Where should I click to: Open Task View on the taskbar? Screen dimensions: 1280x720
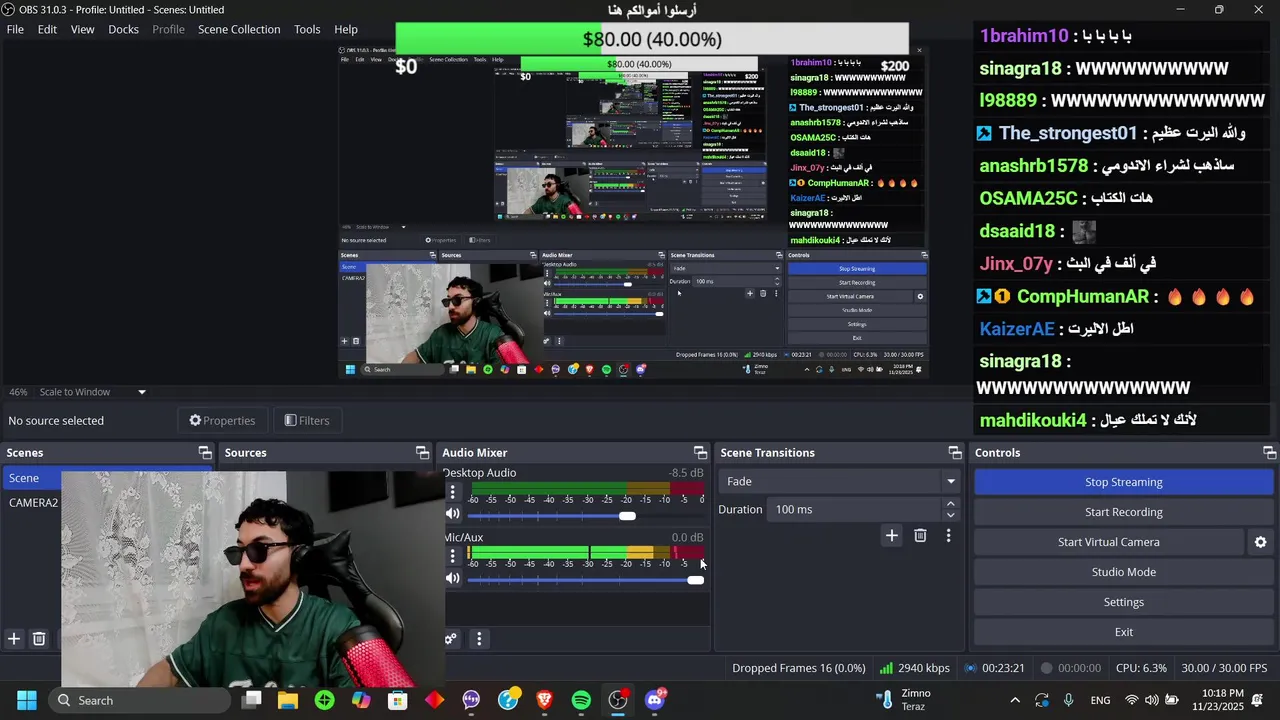[252, 700]
